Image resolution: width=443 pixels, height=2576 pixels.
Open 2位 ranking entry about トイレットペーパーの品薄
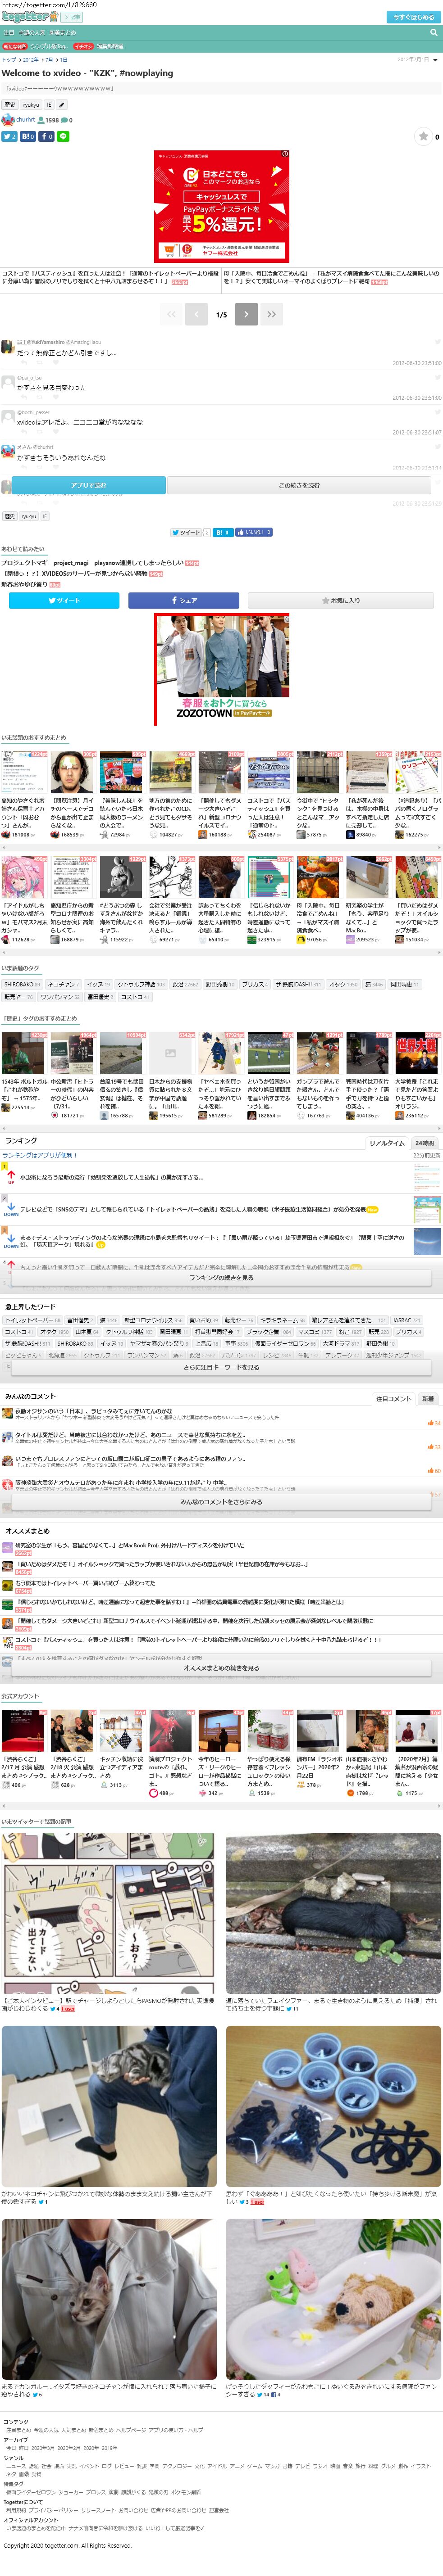click(x=192, y=1209)
